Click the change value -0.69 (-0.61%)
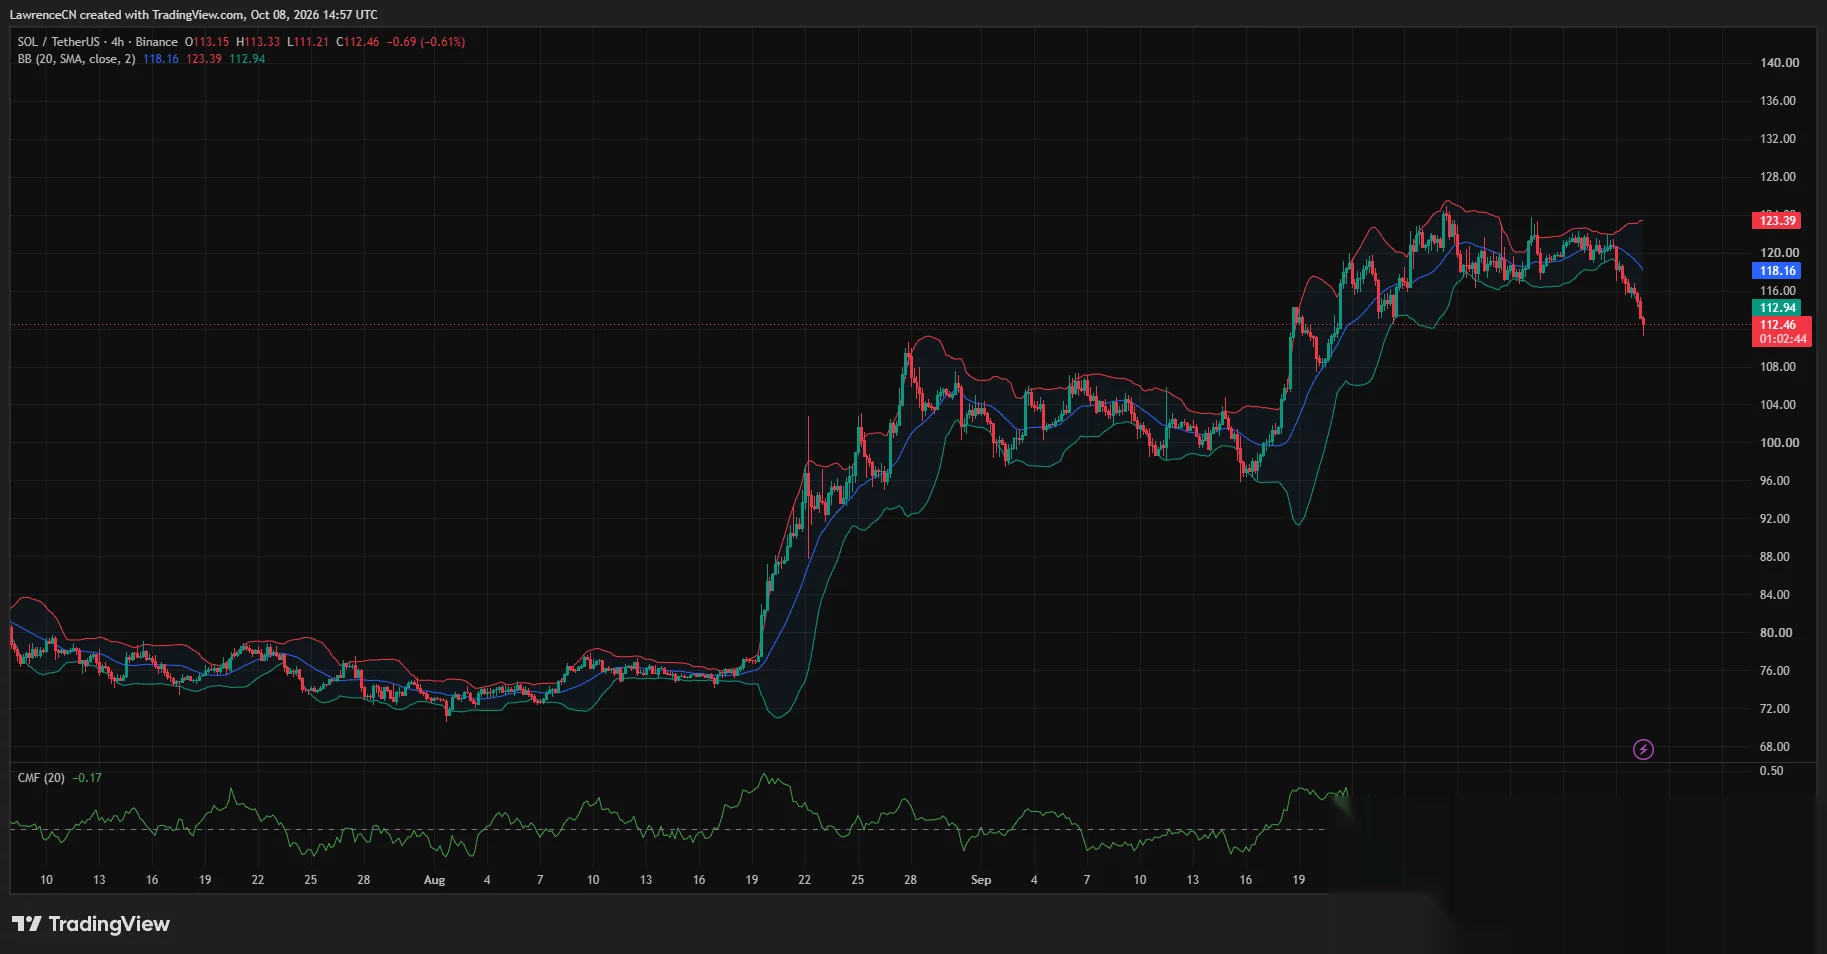1827x954 pixels. click(426, 42)
